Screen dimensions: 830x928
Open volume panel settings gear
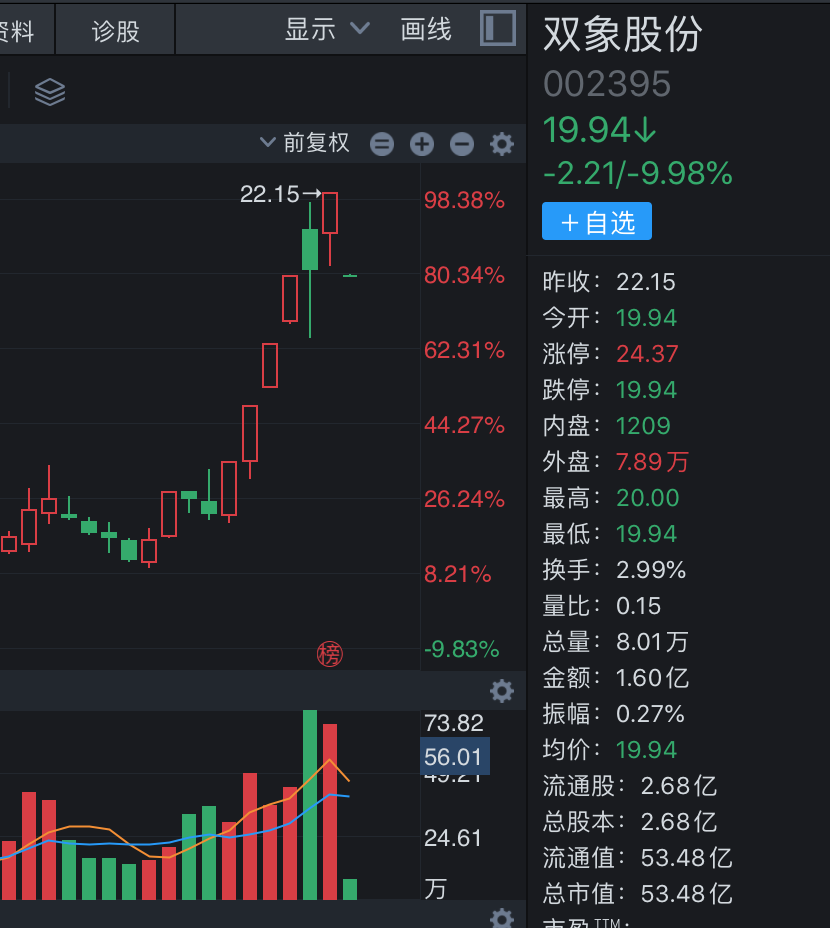tap(501, 691)
